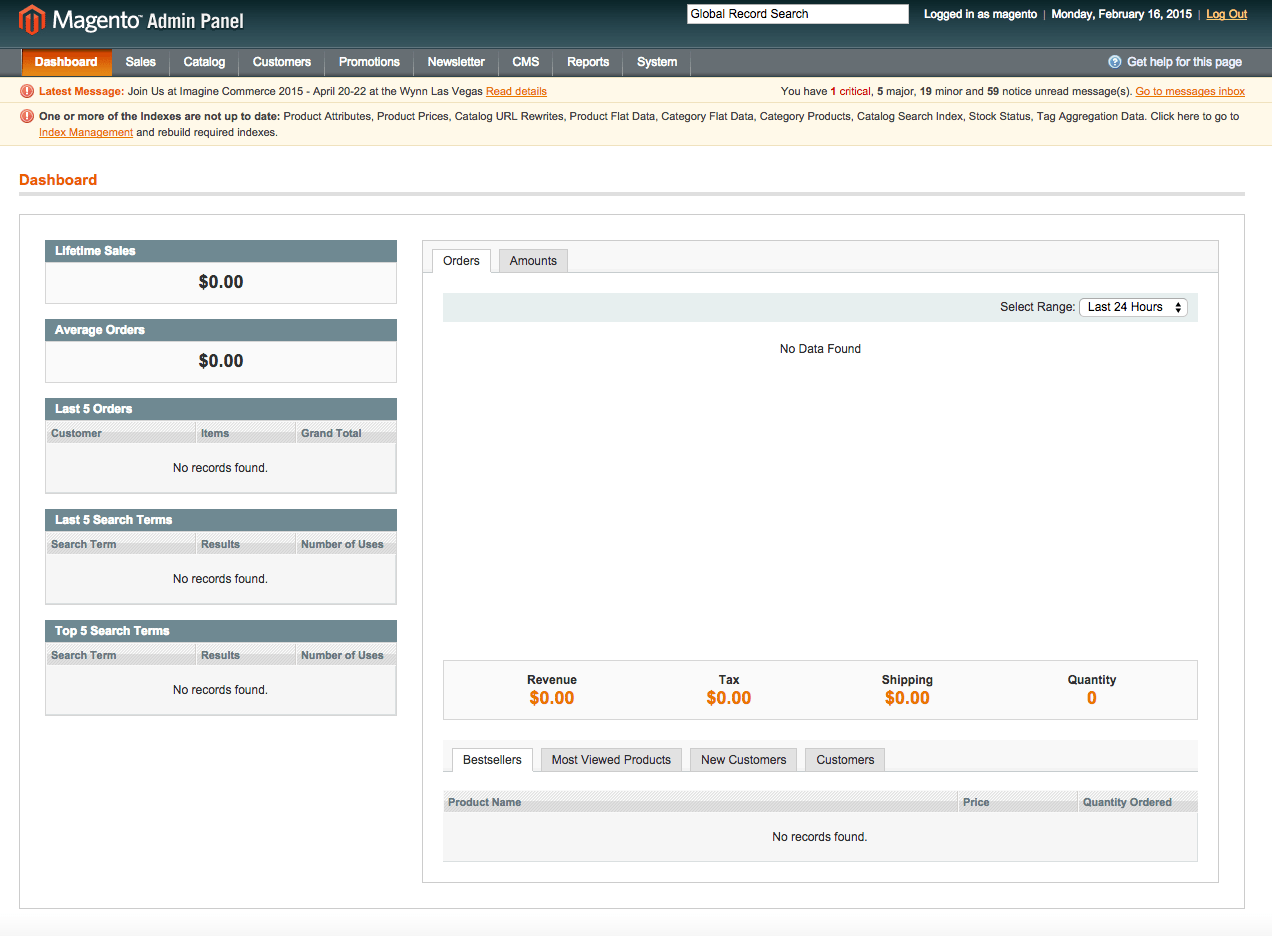Click the Revenue total value
1272x936 pixels.
click(552, 698)
